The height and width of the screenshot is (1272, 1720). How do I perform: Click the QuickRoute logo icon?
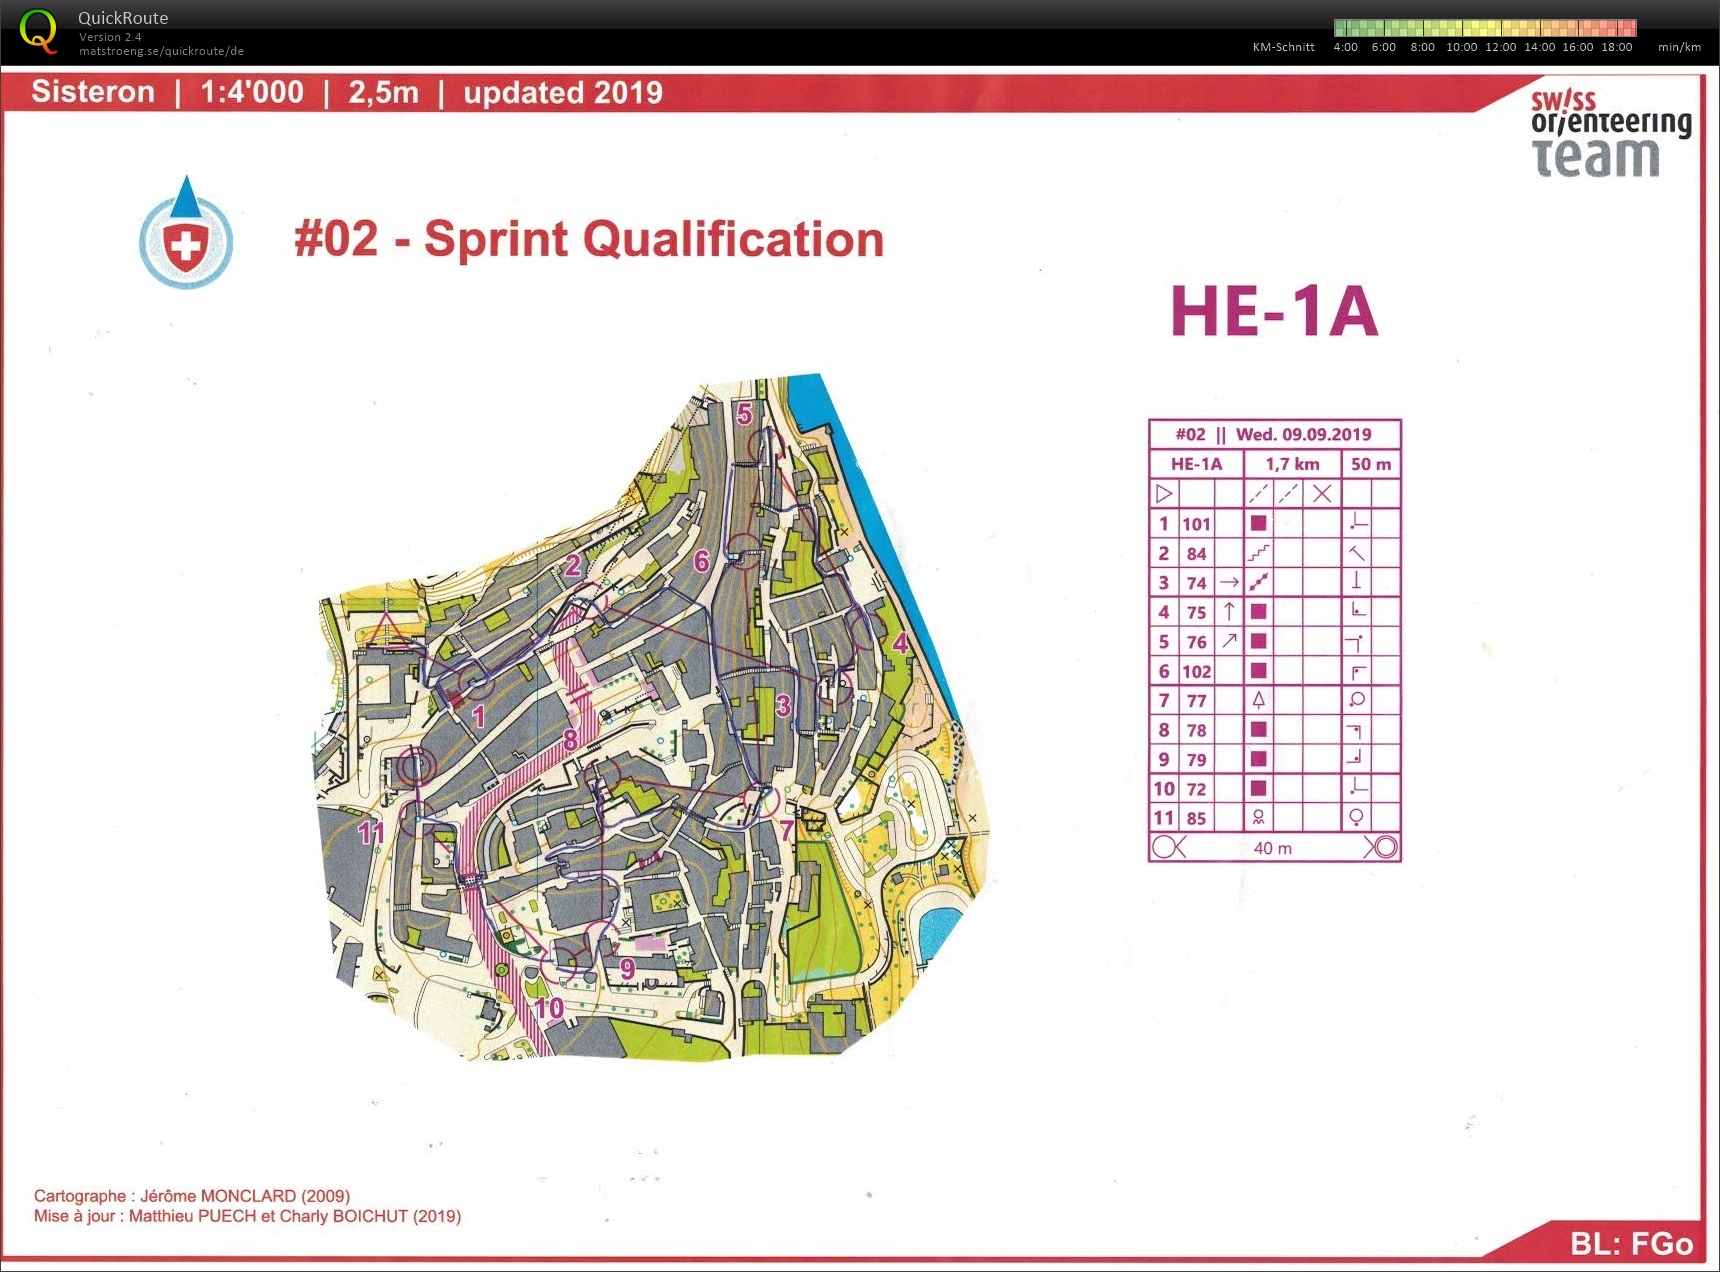[x=38, y=31]
